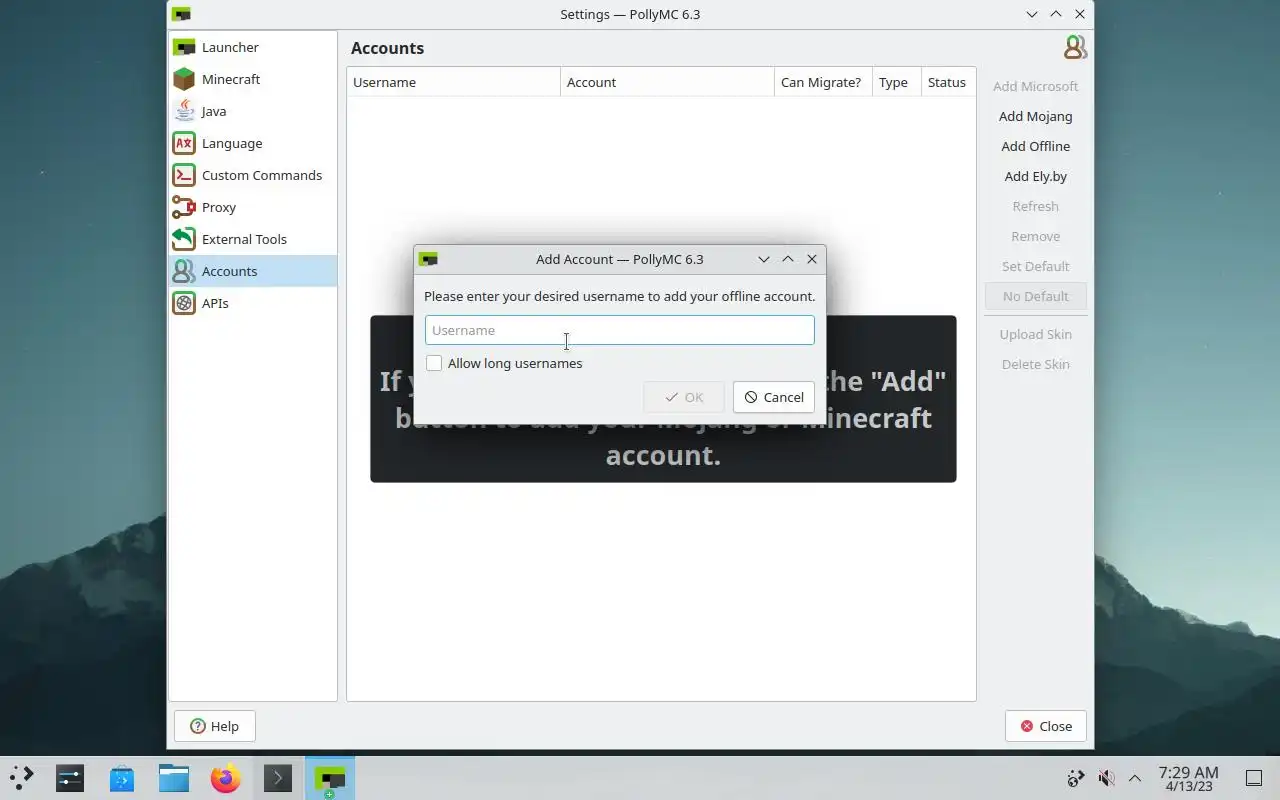Select the Accounts sidebar icon
1280x800 pixels.
pyautogui.click(x=184, y=271)
